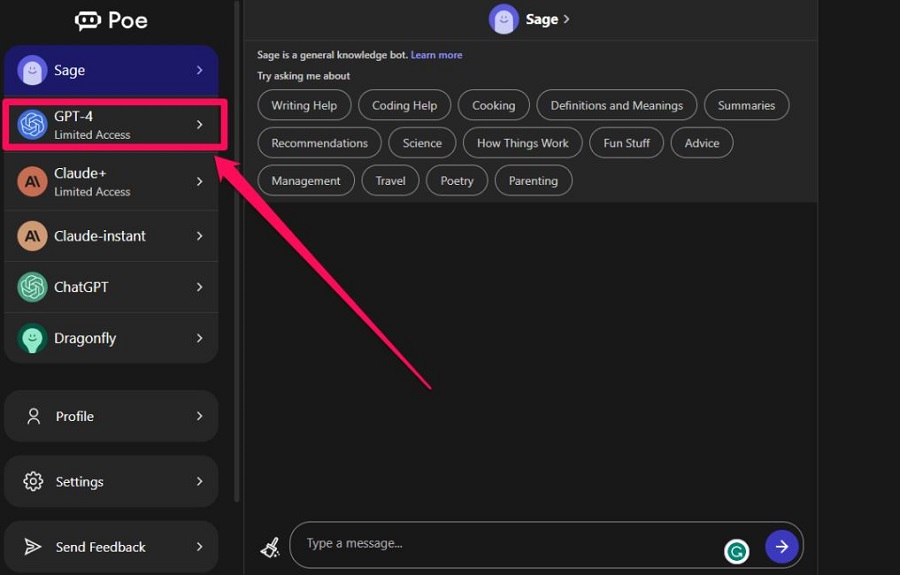Click the Claude-instant avatar icon

coord(32,236)
